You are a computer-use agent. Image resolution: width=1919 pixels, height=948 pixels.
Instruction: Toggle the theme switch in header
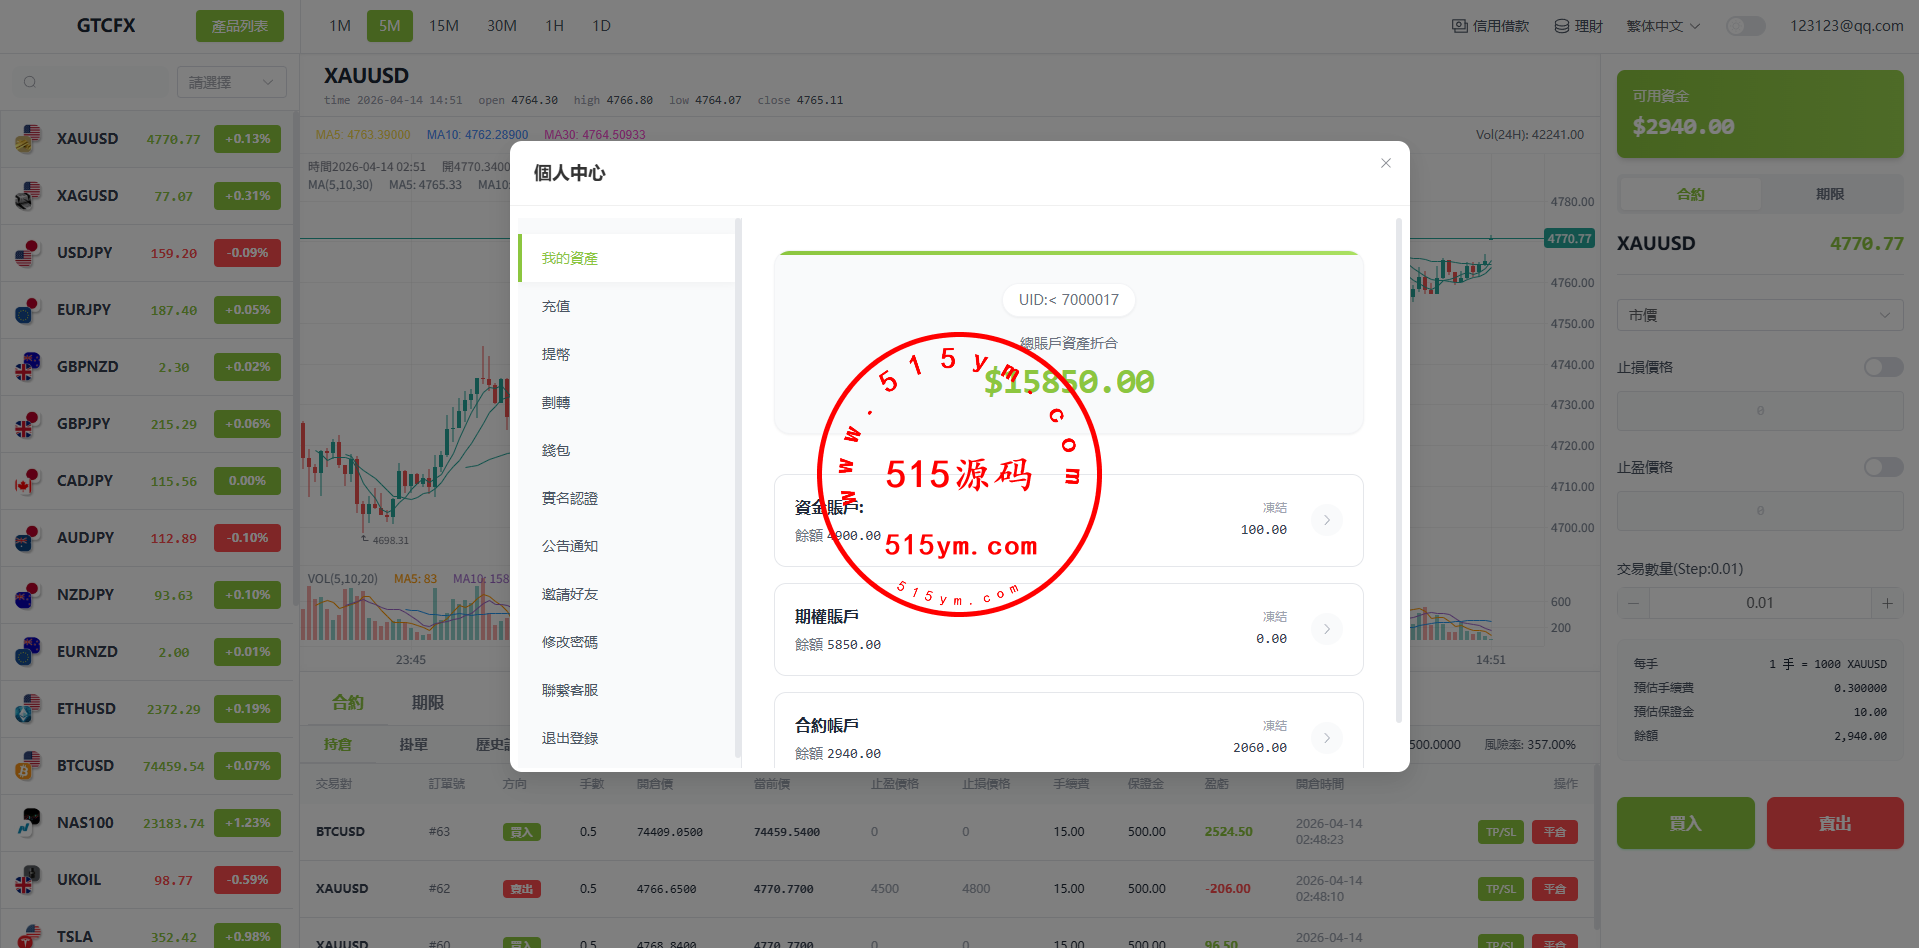tap(1745, 26)
